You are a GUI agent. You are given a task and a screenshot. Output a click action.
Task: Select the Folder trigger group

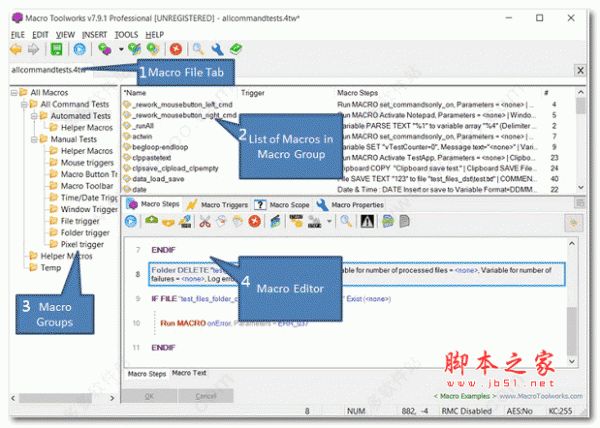tap(85, 233)
